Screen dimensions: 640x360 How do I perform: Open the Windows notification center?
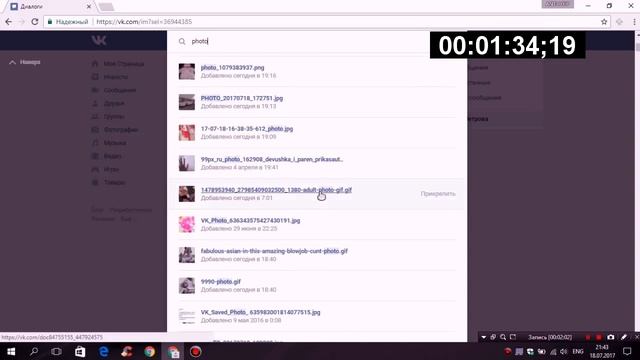click(627, 351)
